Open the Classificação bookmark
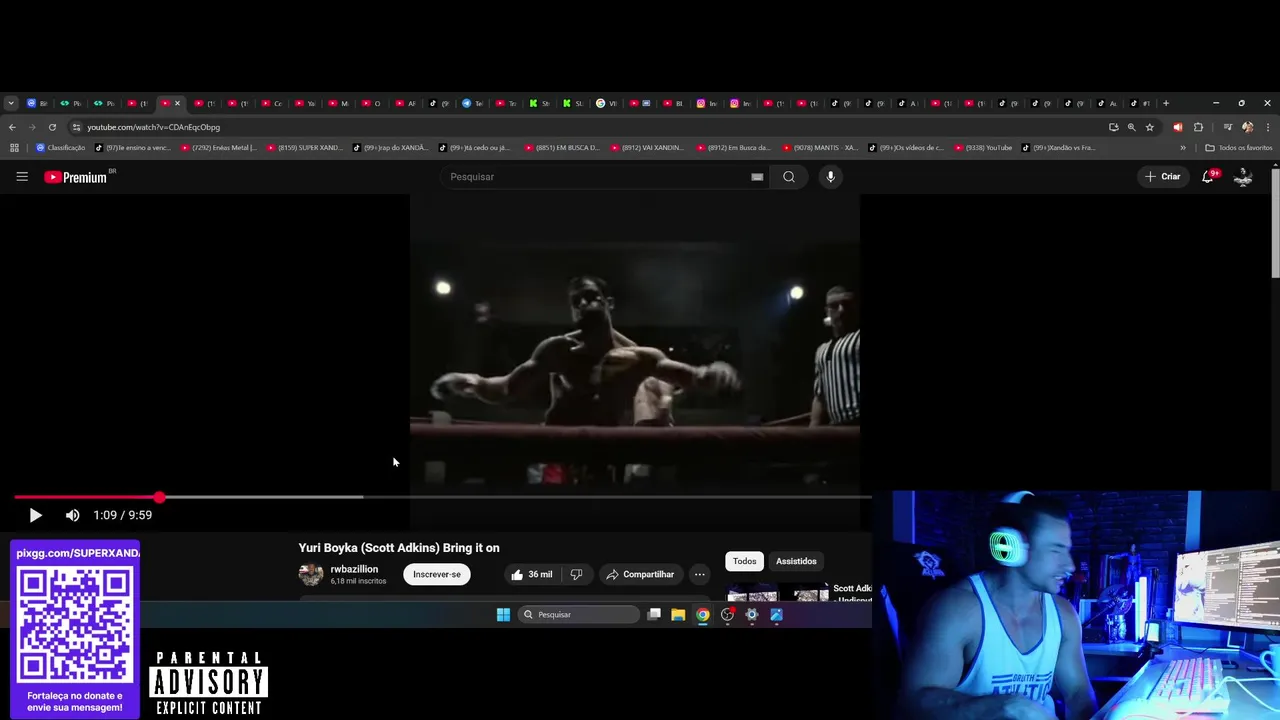 61,148
